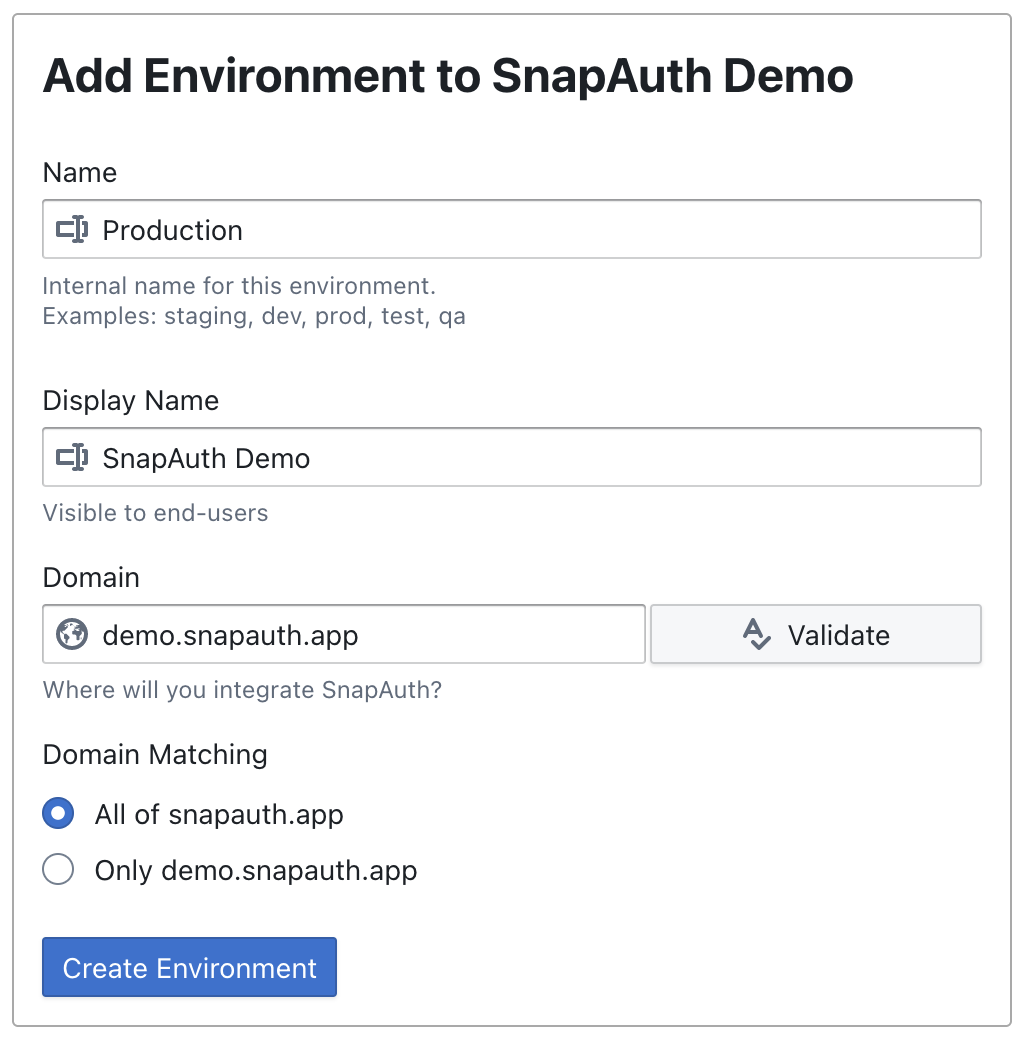Focus the Name input containing Production
Screen dimensions: 1025x1043
pyautogui.click(x=512, y=229)
